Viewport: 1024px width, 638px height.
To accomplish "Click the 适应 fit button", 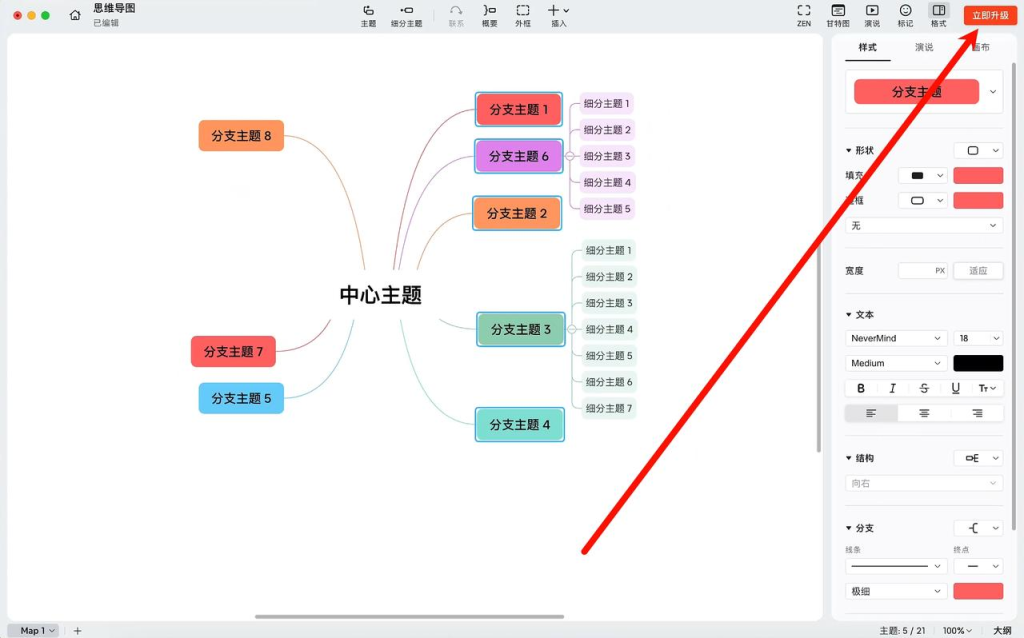I will click(x=978, y=270).
